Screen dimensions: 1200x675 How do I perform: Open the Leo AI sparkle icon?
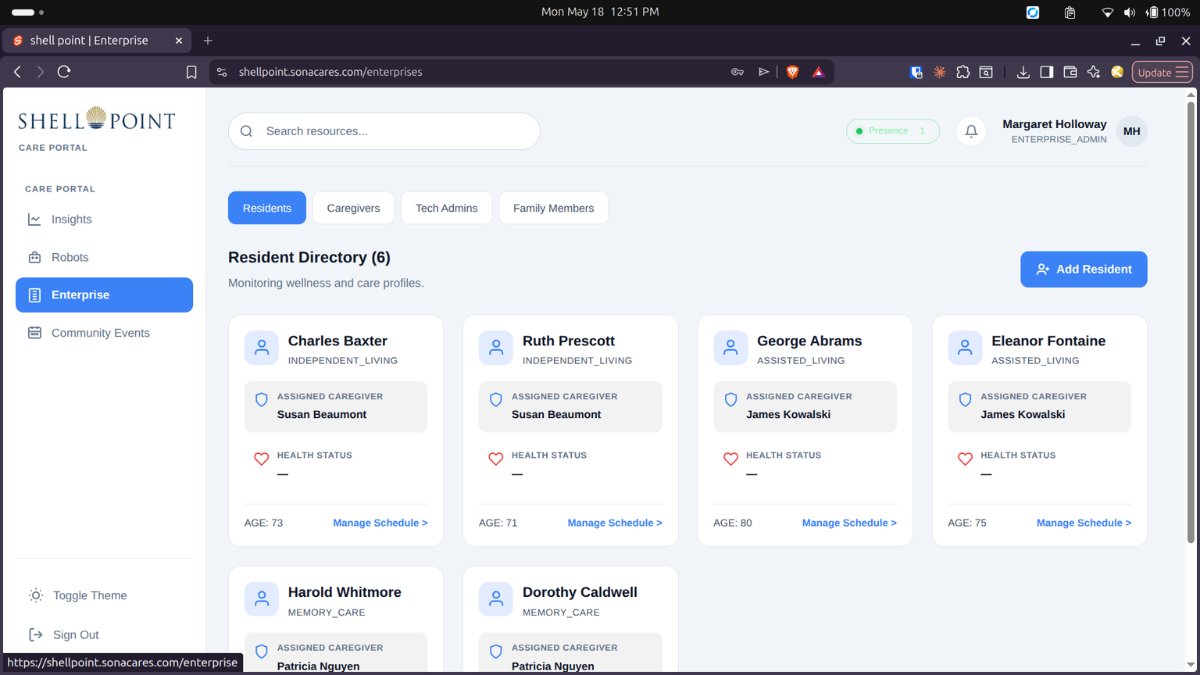pyautogui.click(x=1093, y=72)
